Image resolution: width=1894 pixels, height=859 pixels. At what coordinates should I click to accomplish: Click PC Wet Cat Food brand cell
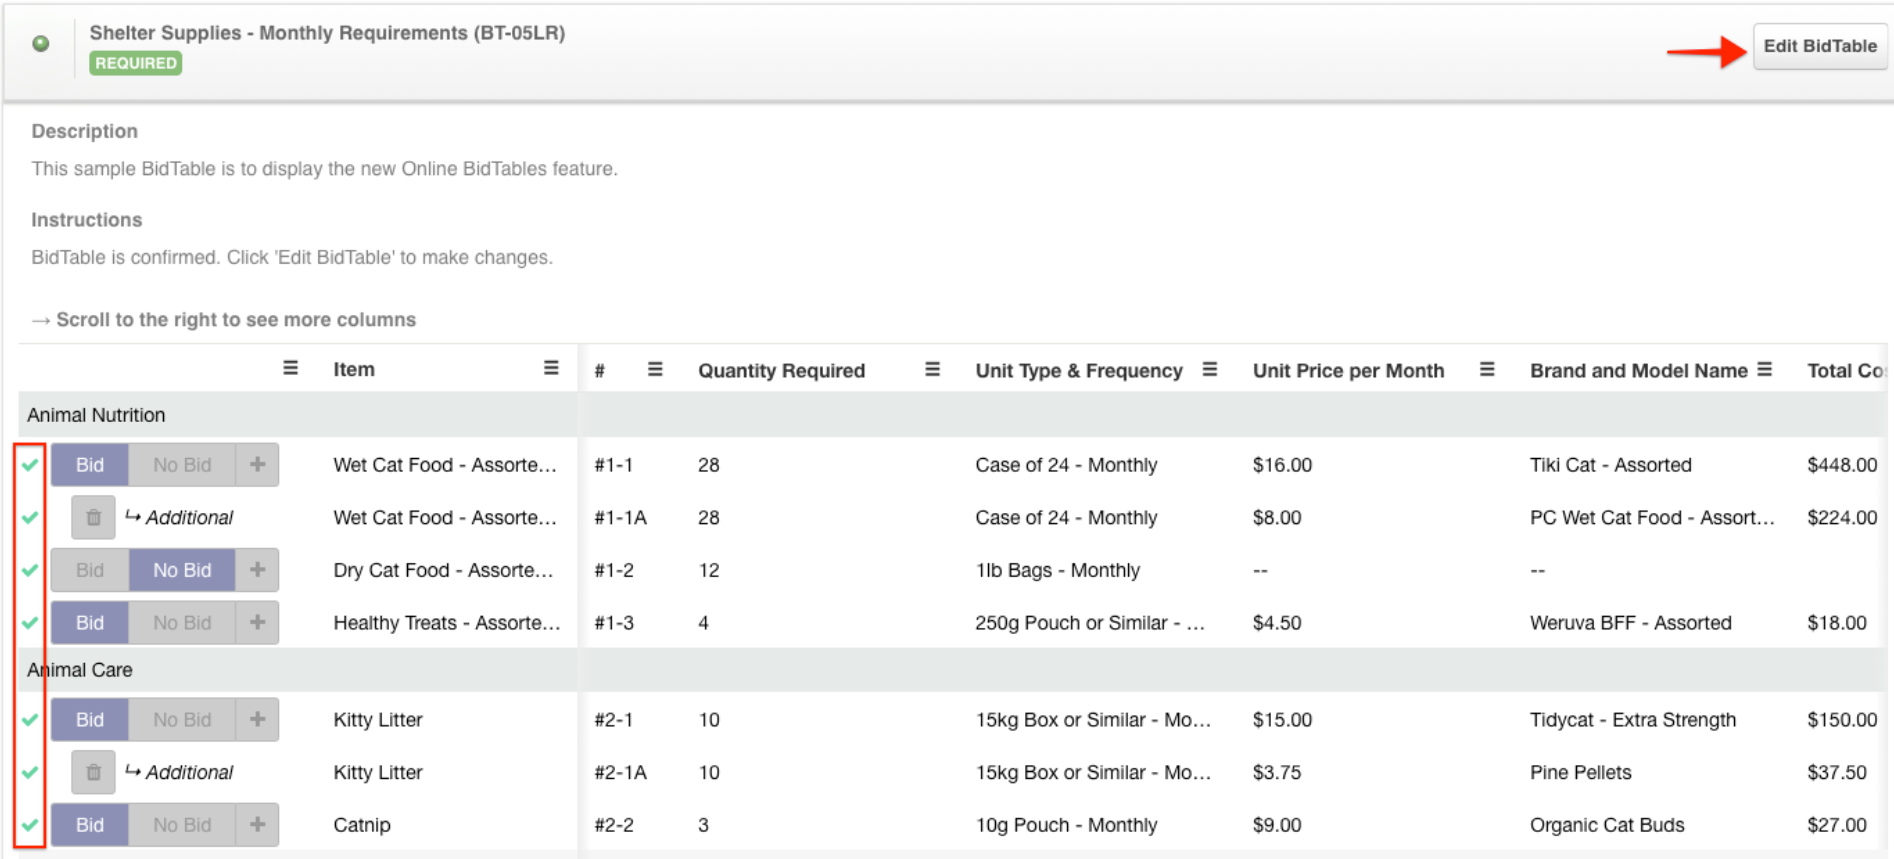tap(1652, 518)
